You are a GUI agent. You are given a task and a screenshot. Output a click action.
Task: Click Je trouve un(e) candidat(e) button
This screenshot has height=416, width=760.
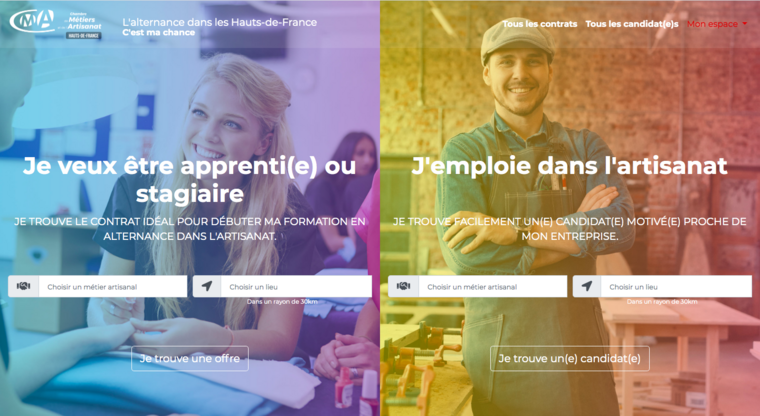pos(570,359)
